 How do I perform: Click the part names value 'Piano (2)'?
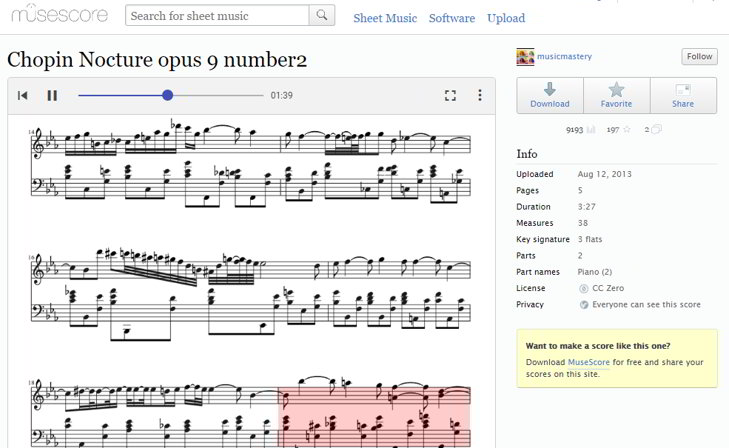pos(595,272)
